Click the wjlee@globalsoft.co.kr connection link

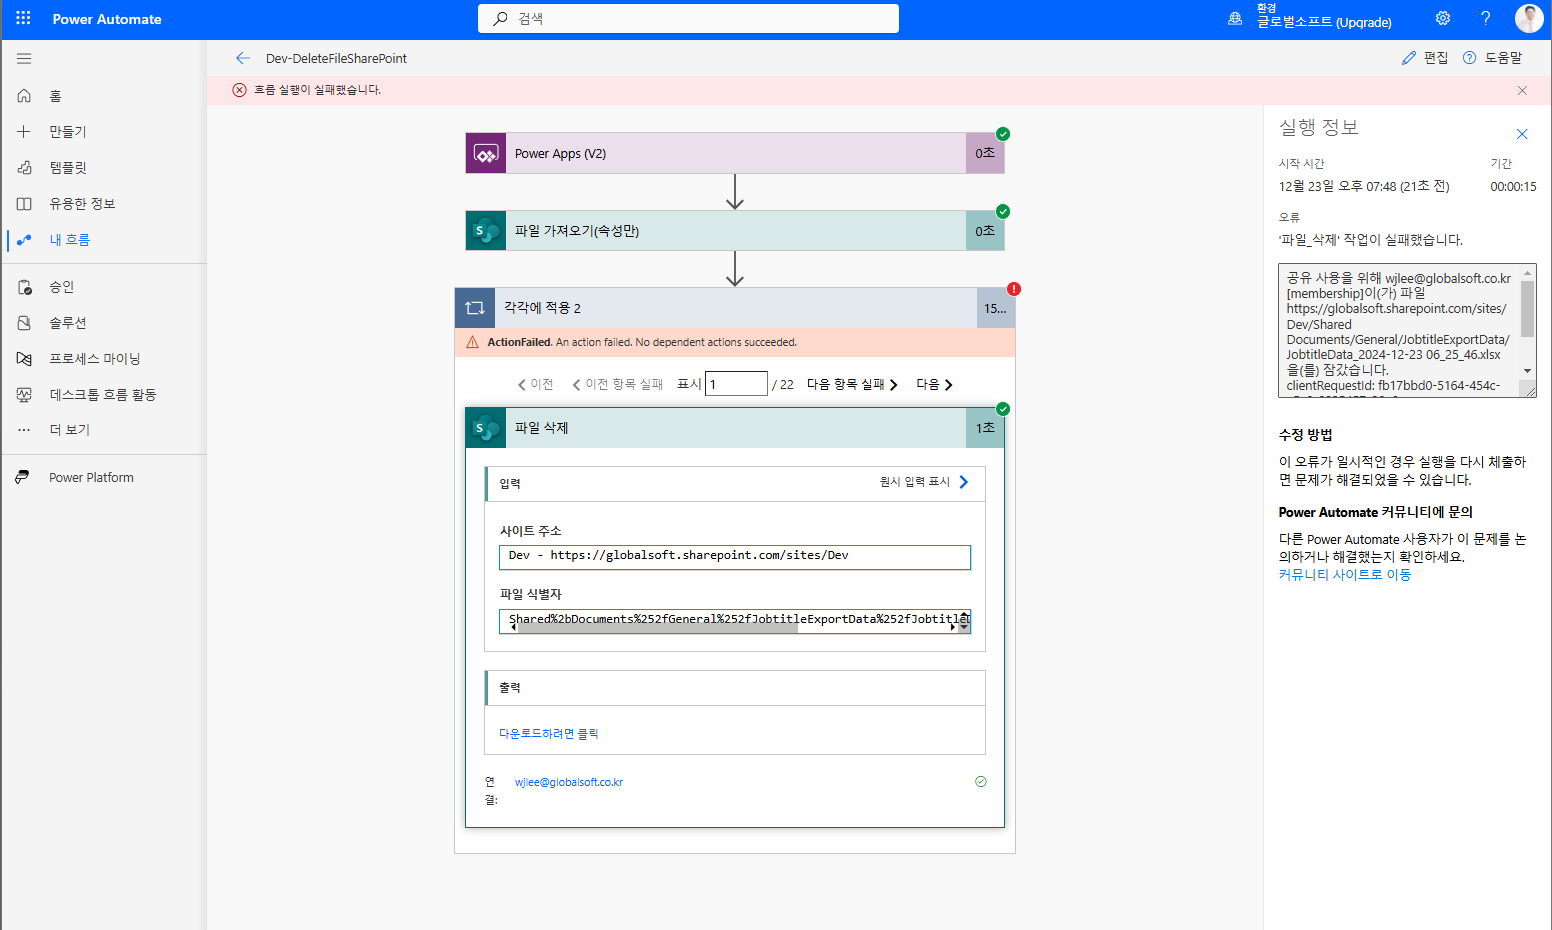pyautogui.click(x=569, y=782)
